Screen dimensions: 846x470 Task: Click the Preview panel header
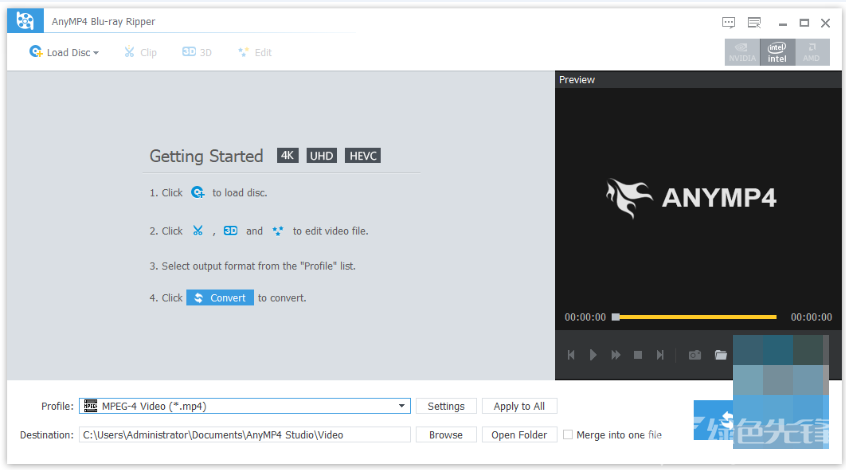click(x=698, y=79)
